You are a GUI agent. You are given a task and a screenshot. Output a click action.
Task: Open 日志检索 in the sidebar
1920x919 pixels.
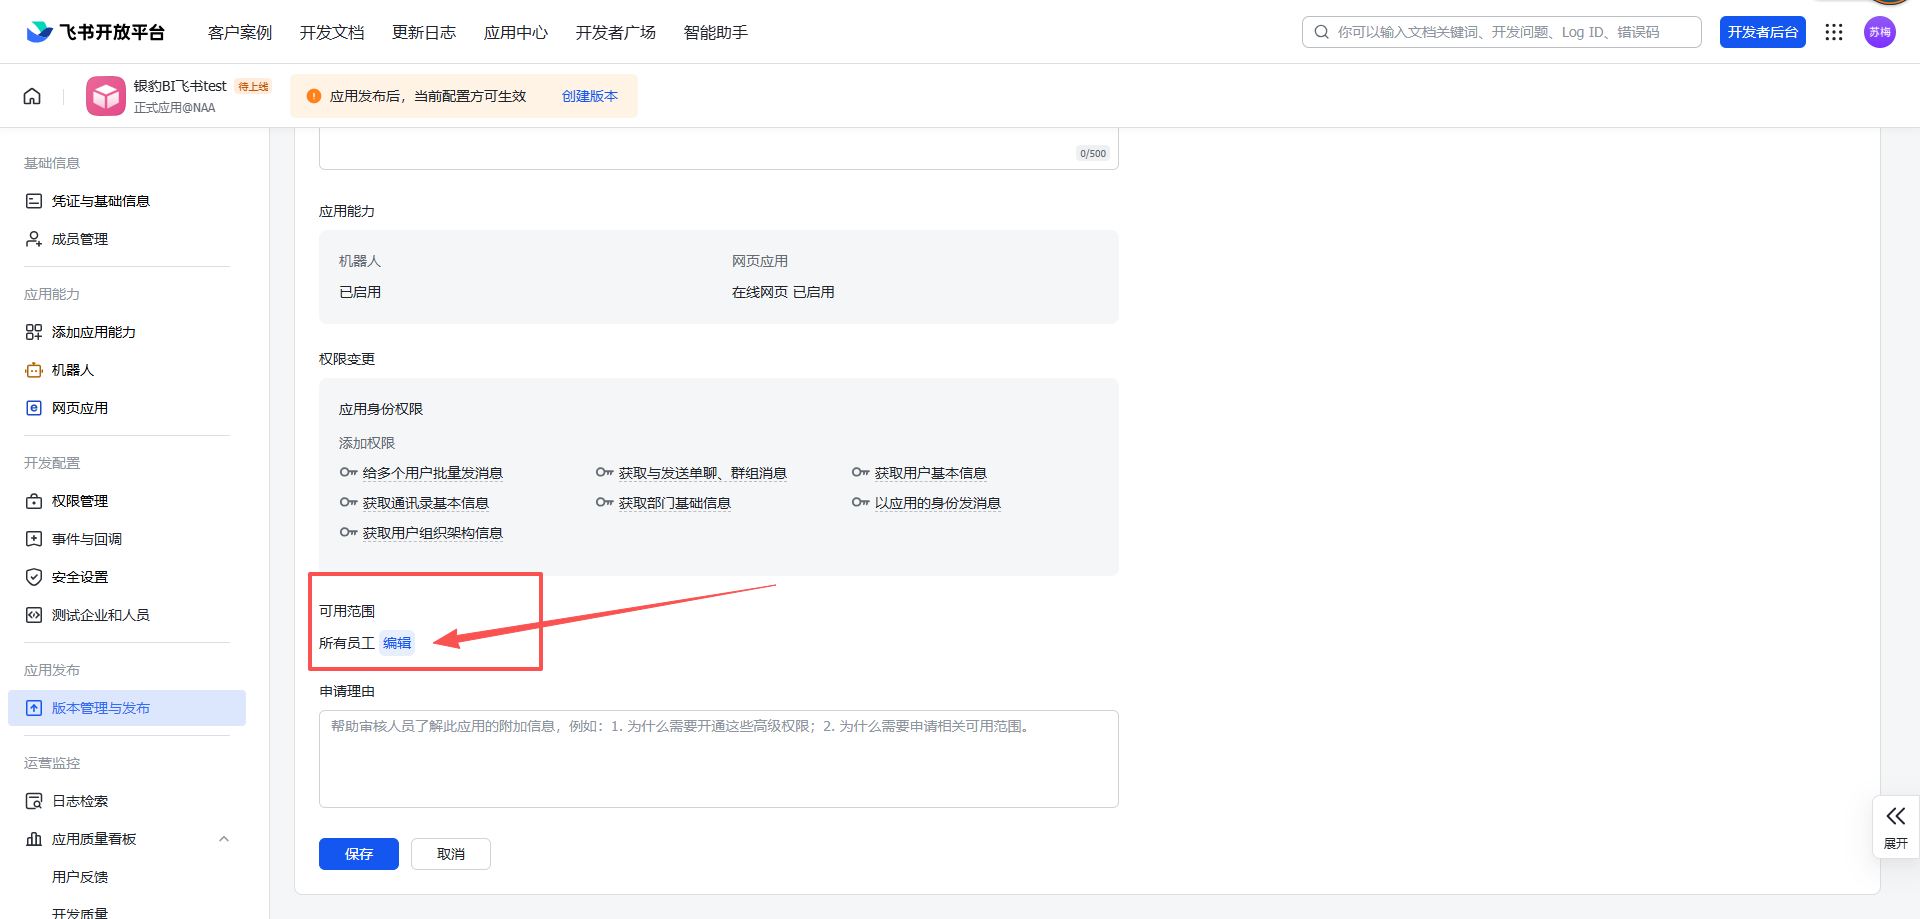click(80, 801)
